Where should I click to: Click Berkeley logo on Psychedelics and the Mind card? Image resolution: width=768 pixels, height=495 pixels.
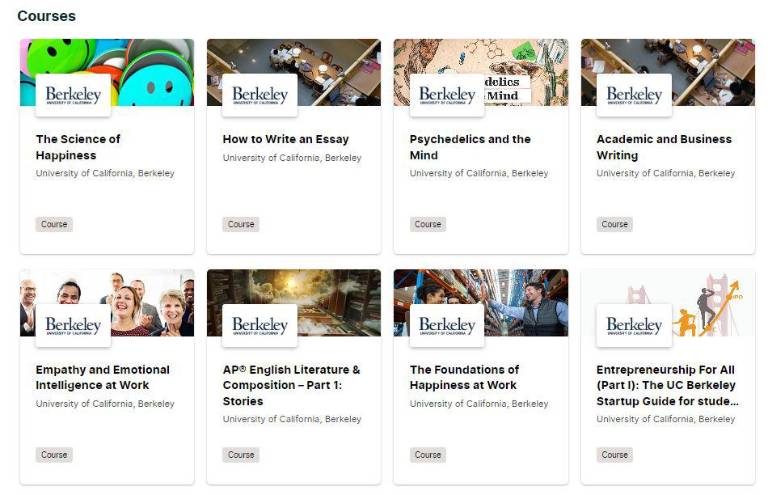447,95
